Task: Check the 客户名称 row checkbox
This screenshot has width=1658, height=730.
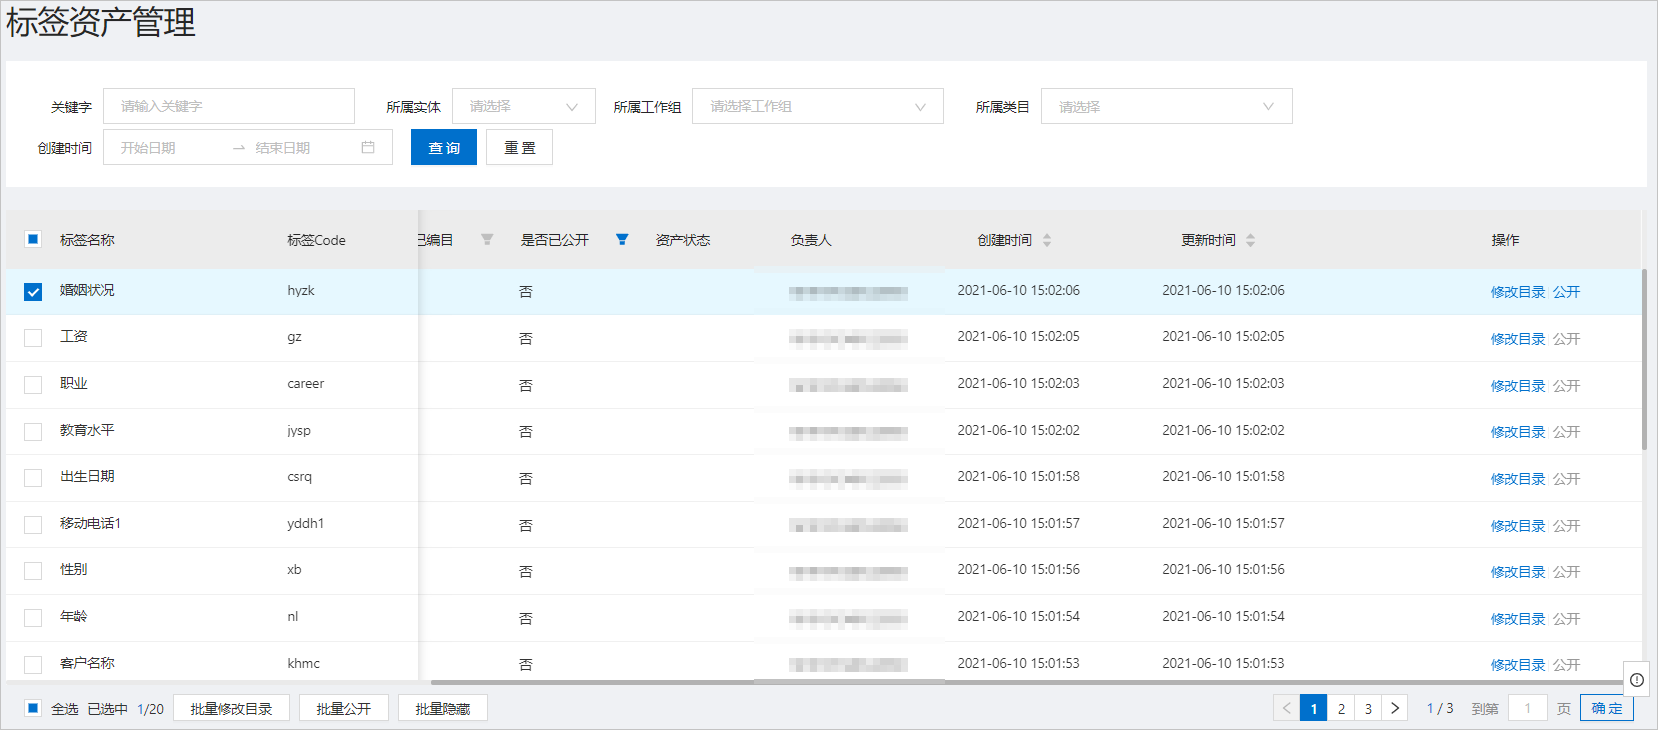Action: (33, 665)
